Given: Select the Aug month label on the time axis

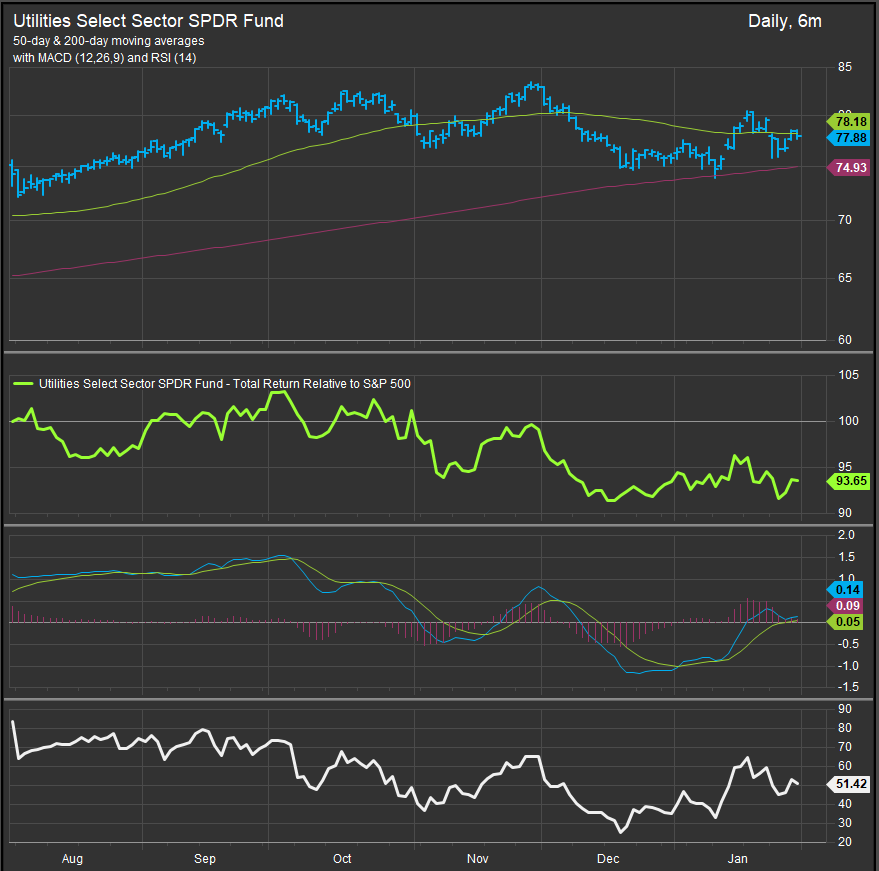Looking at the screenshot, I should [x=72, y=859].
